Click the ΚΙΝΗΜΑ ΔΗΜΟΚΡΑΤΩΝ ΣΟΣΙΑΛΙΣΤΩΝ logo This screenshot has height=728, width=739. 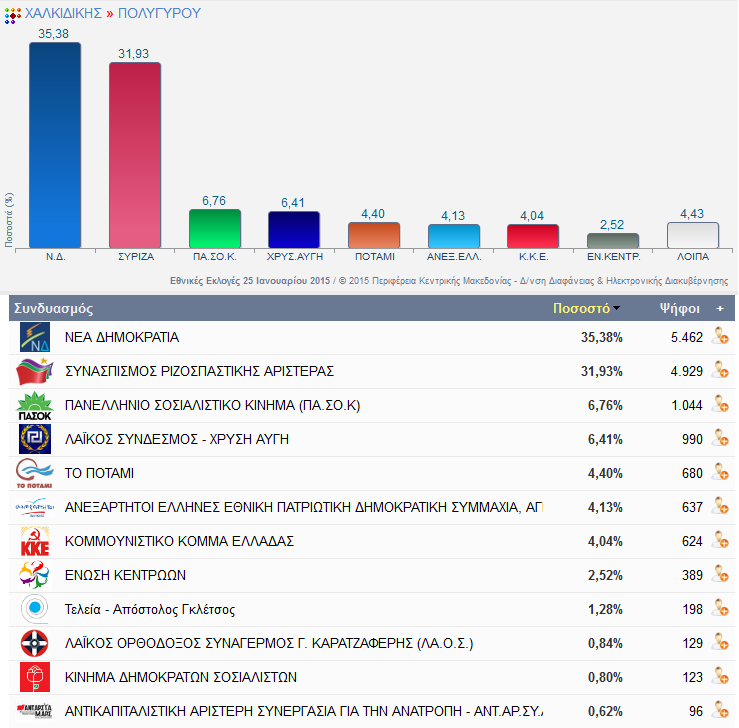(35, 677)
